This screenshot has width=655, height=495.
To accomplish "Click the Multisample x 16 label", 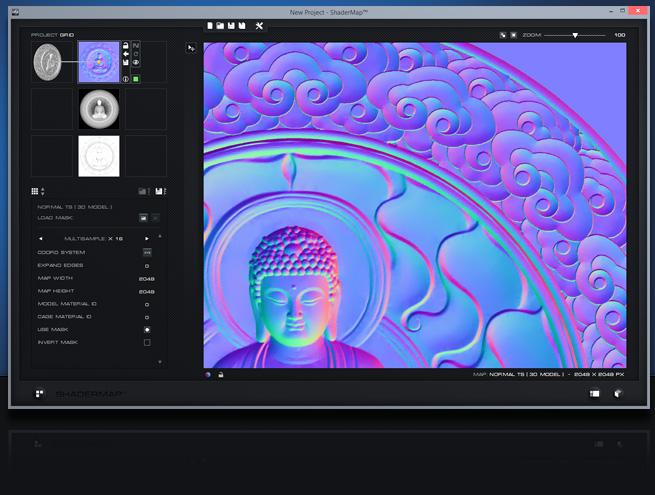I will tap(93, 239).
